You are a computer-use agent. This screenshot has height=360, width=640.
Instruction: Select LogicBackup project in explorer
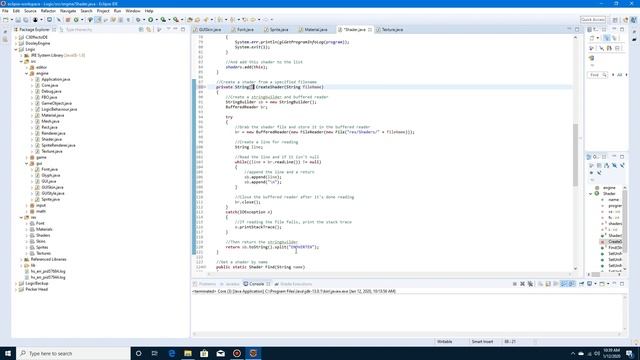tap(37, 283)
